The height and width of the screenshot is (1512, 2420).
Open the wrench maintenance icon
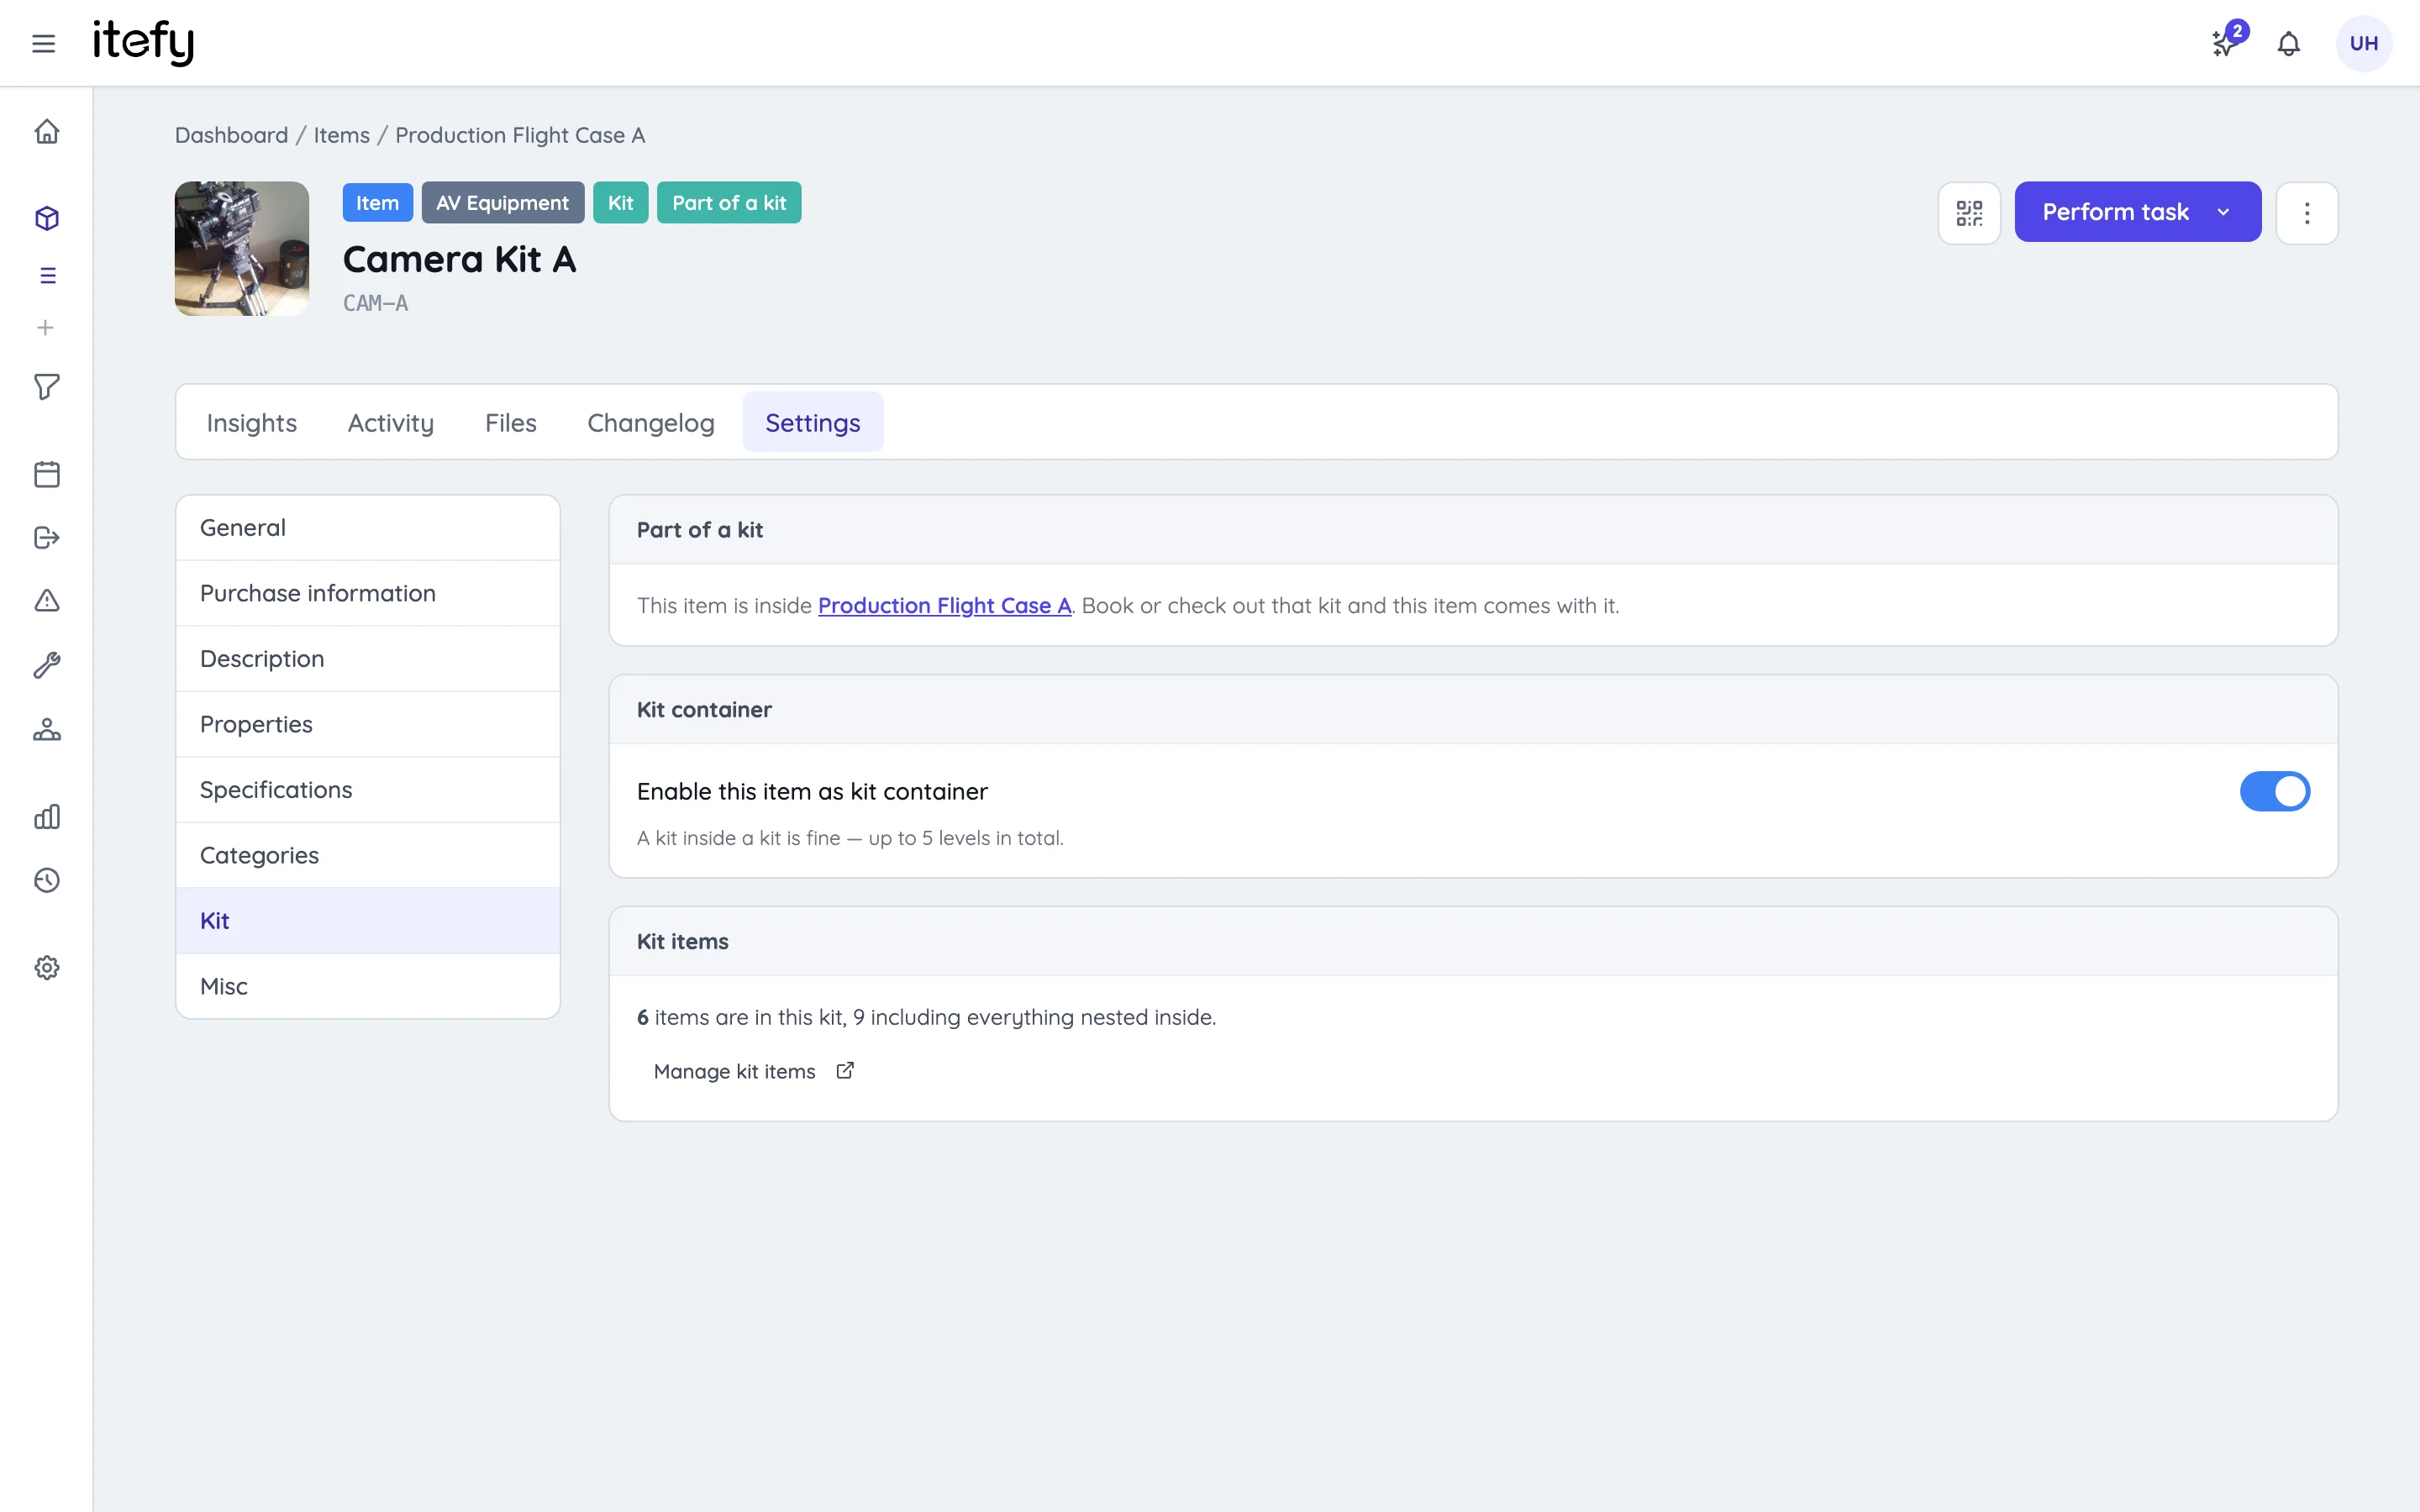click(47, 665)
